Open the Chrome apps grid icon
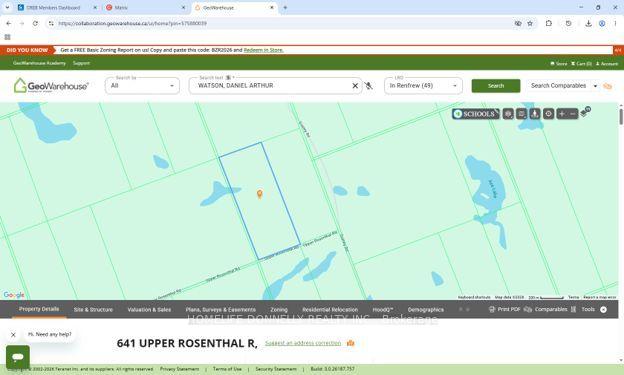The image size is (624, 375). (7, 37)
